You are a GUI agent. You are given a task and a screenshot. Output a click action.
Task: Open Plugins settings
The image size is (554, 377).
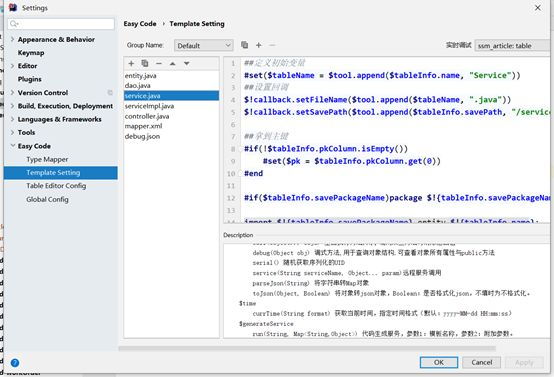pyautogui.click(x=30, y=79)
